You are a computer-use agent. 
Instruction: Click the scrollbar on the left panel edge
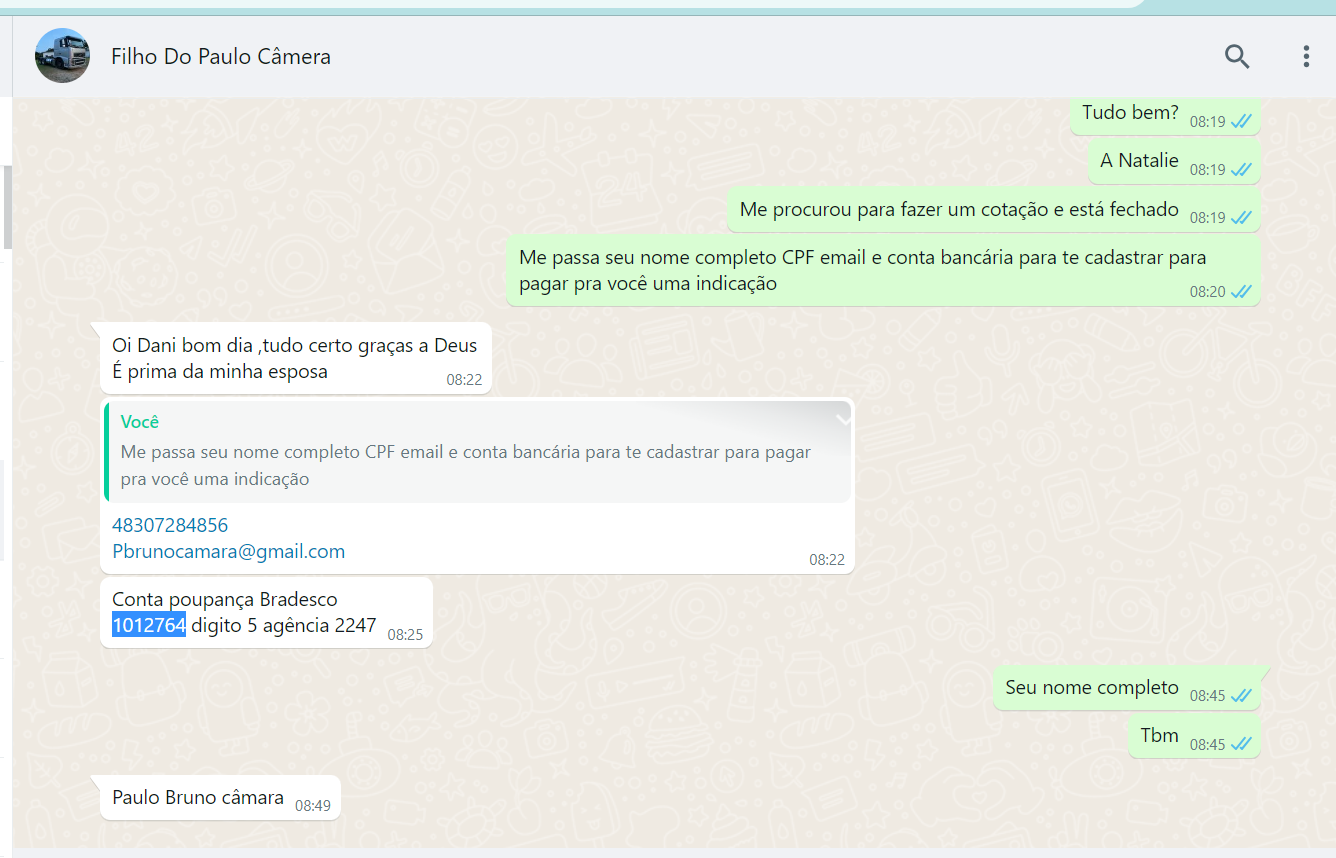pos(7,205)
